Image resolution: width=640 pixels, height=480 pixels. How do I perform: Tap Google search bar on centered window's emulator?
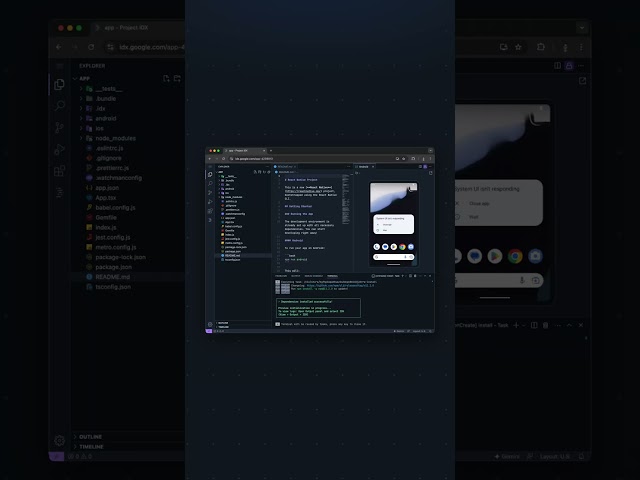[x=393, y=257]
